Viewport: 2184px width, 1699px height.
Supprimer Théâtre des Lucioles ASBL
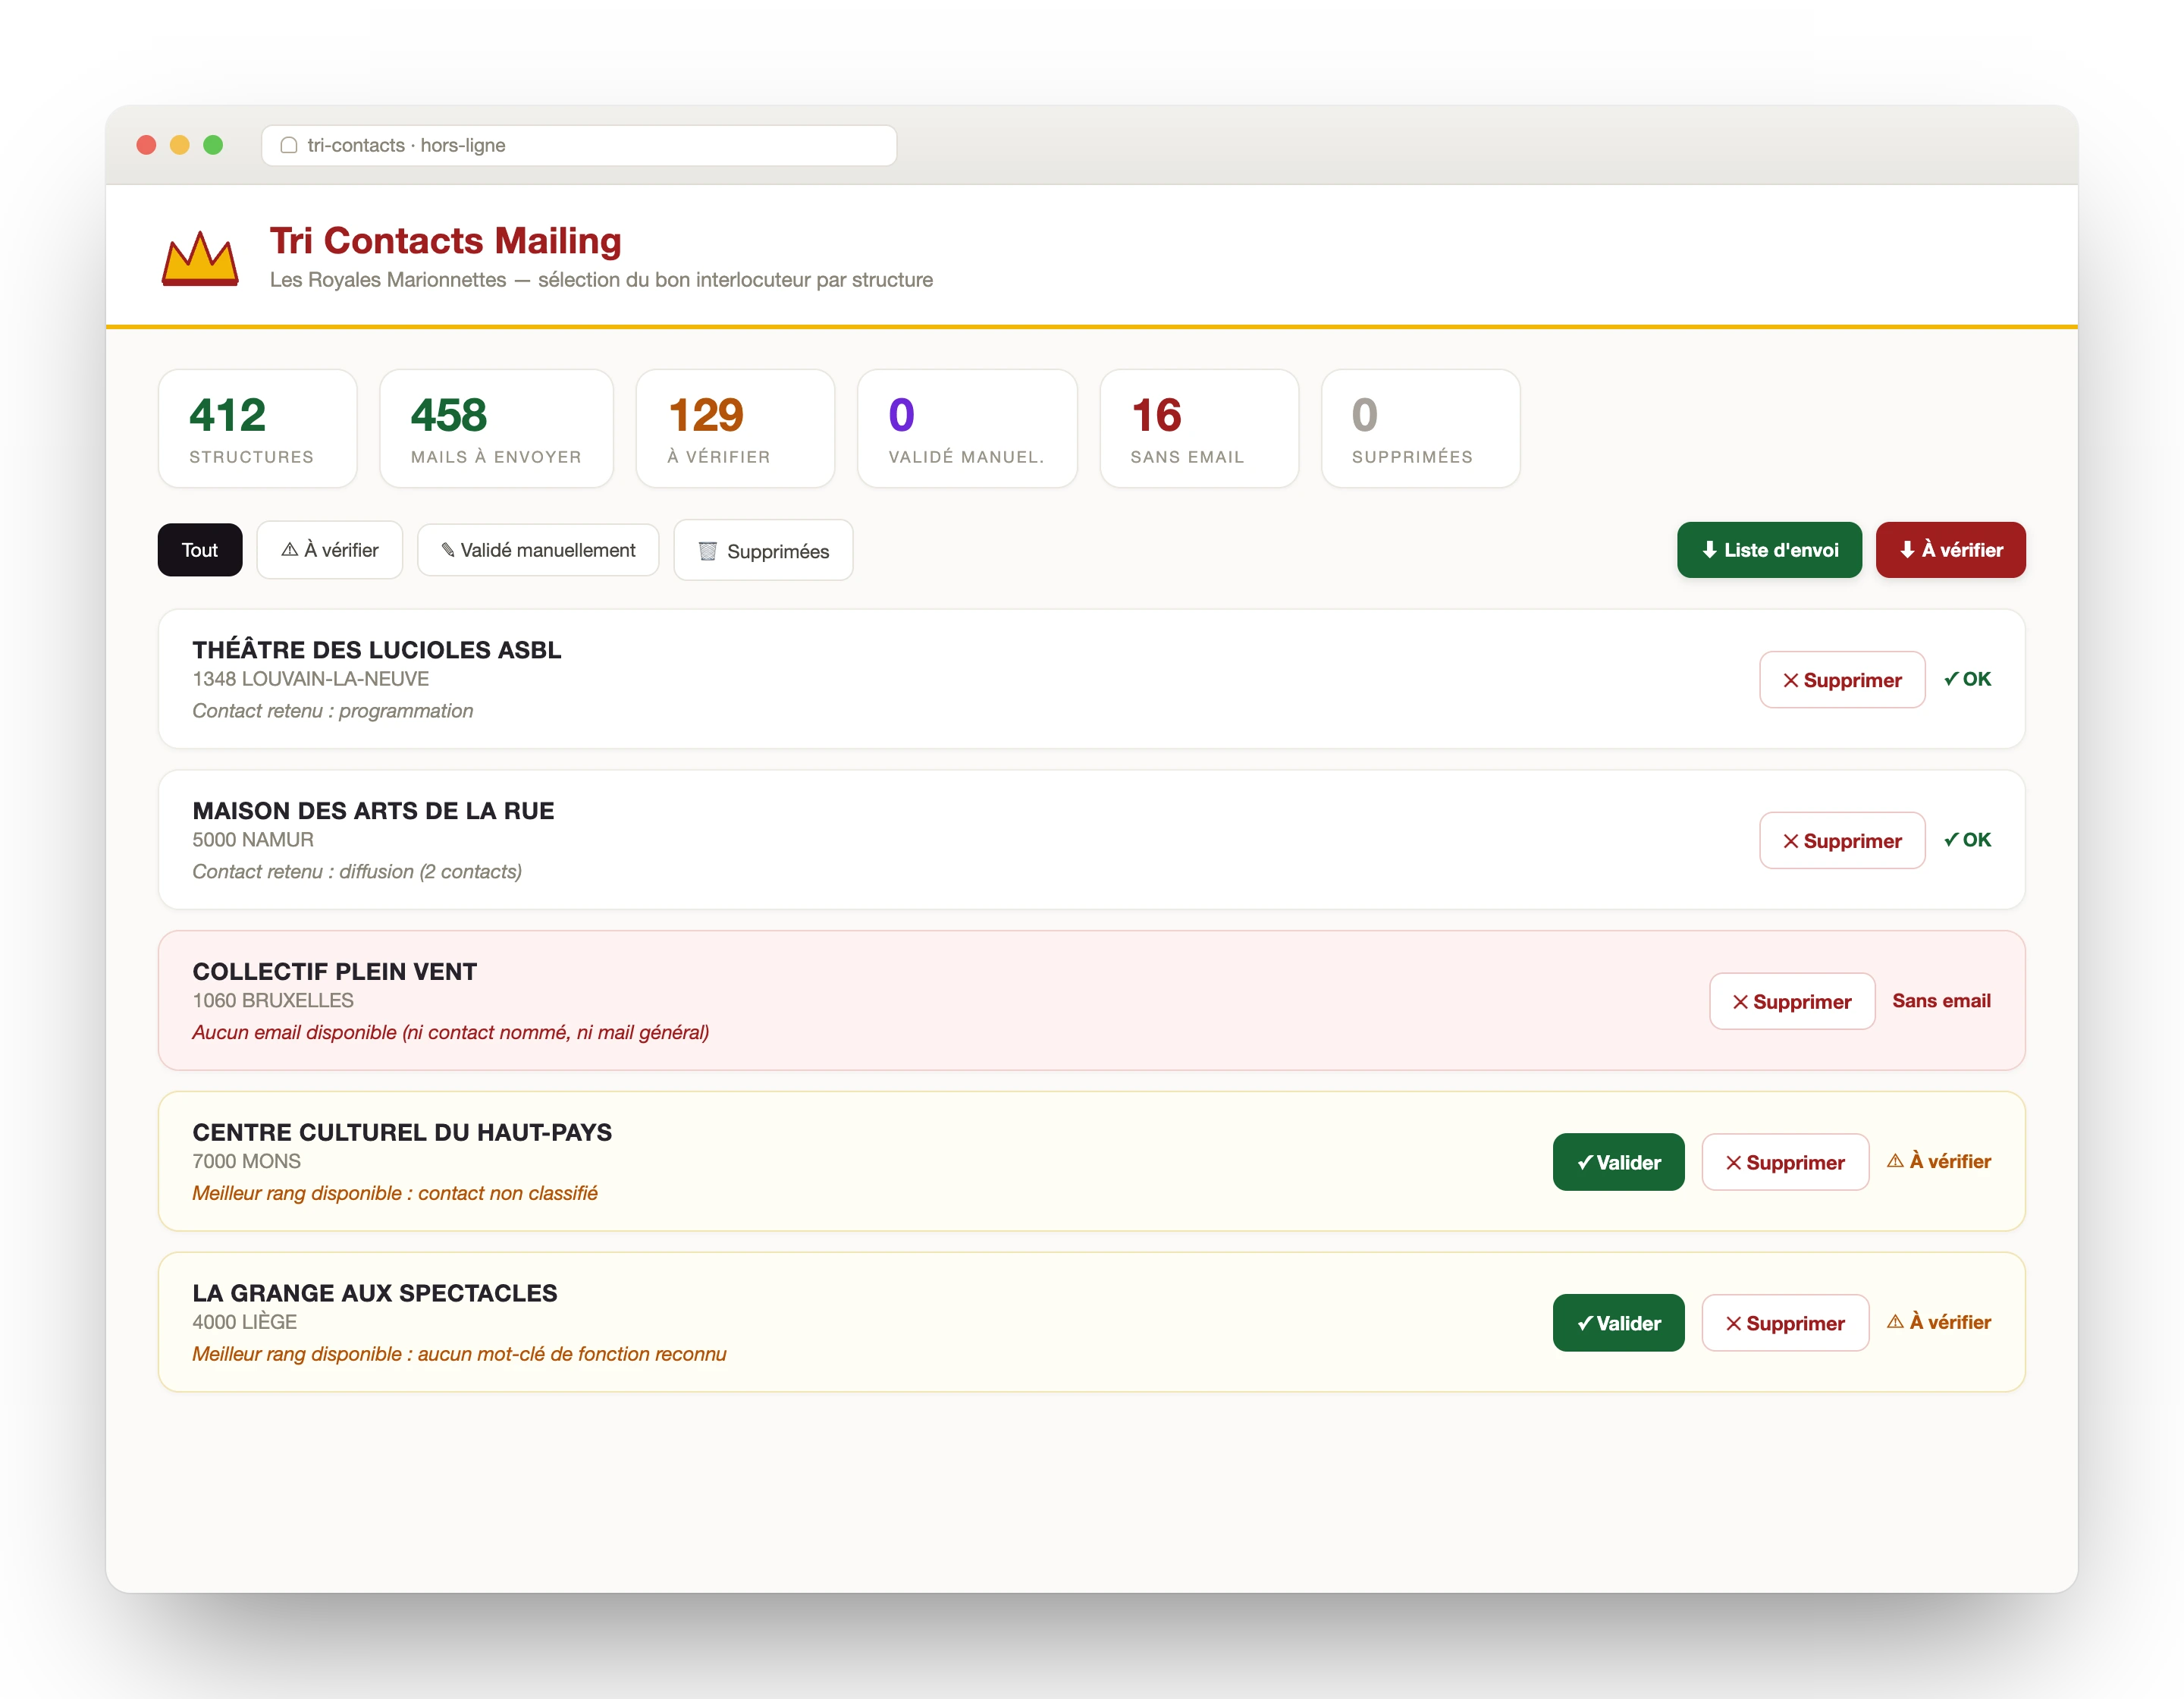(x=1842, y=680)
